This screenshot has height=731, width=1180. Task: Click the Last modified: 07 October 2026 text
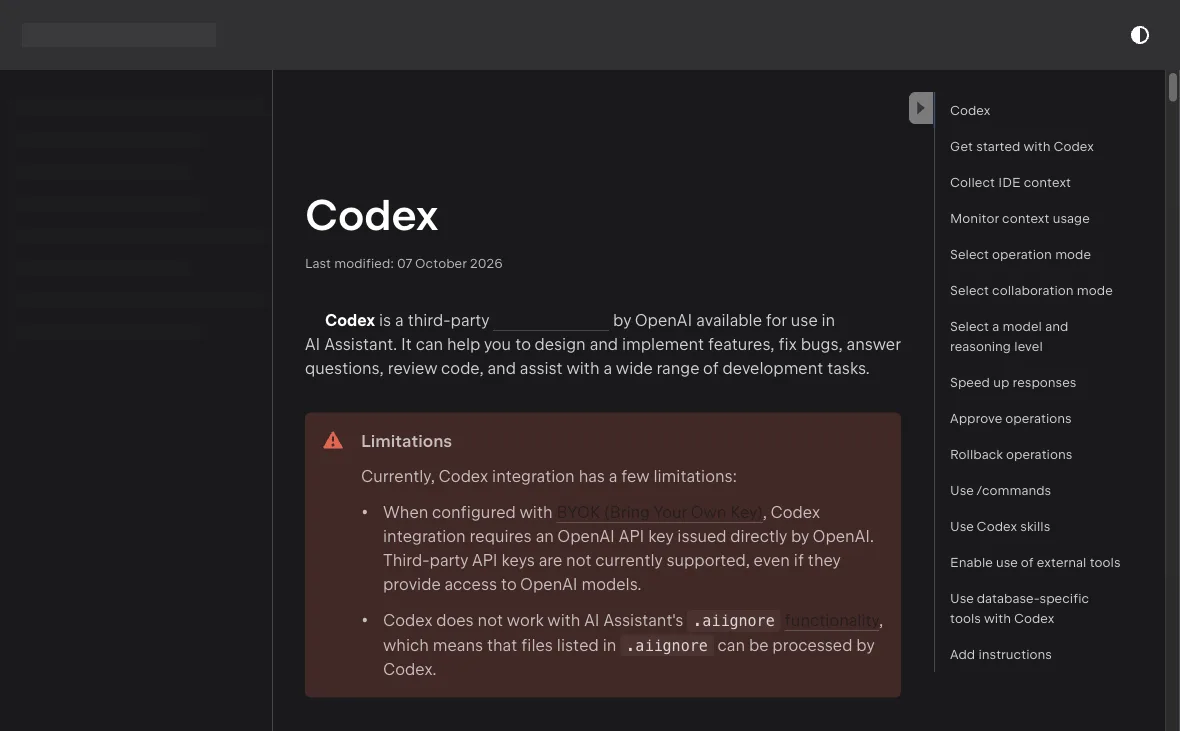click(403, 263)
